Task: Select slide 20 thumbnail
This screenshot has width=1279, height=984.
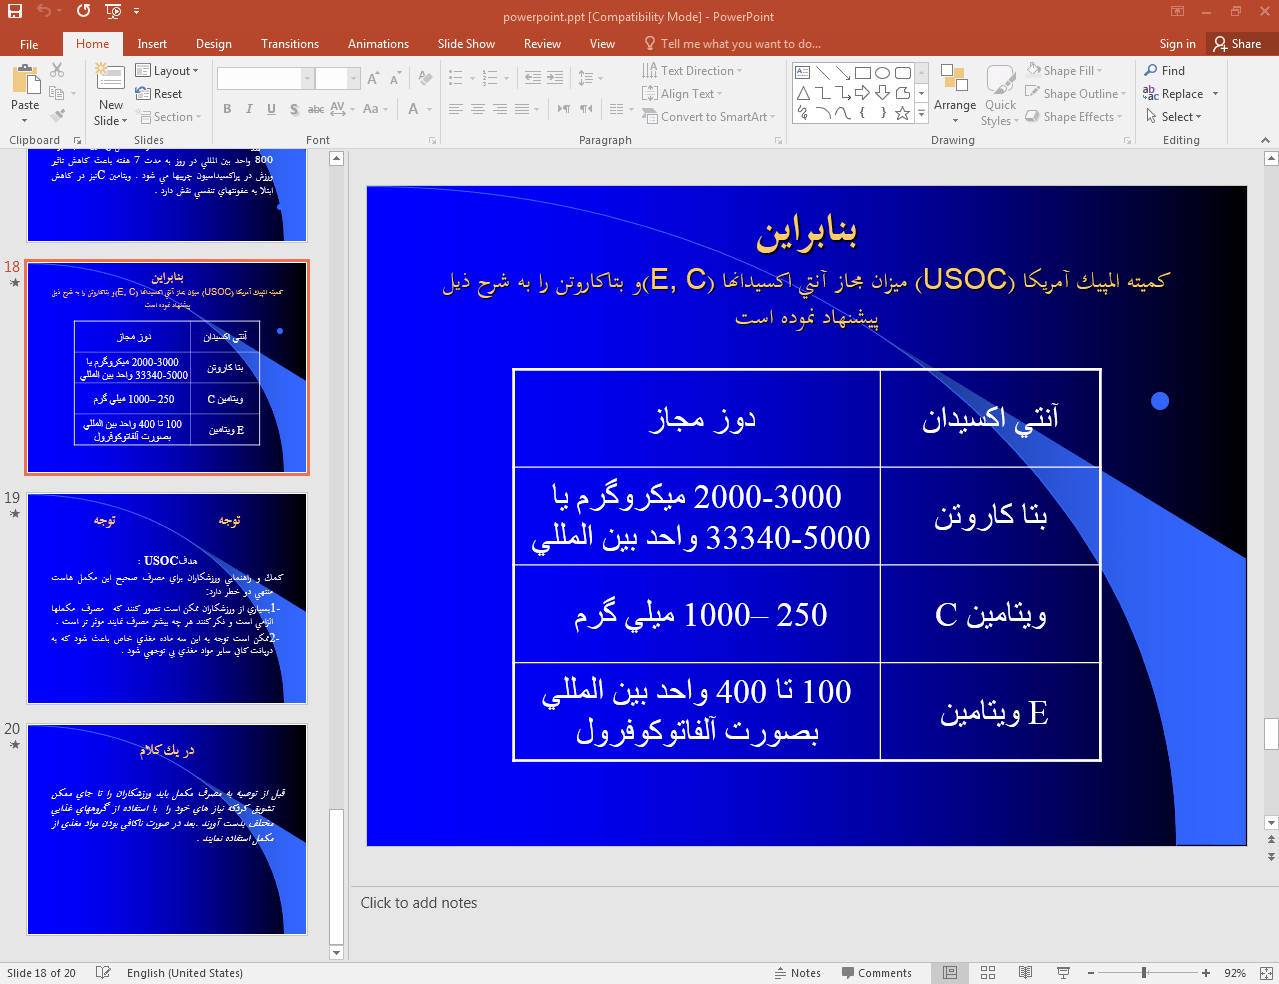Action: 167,830
